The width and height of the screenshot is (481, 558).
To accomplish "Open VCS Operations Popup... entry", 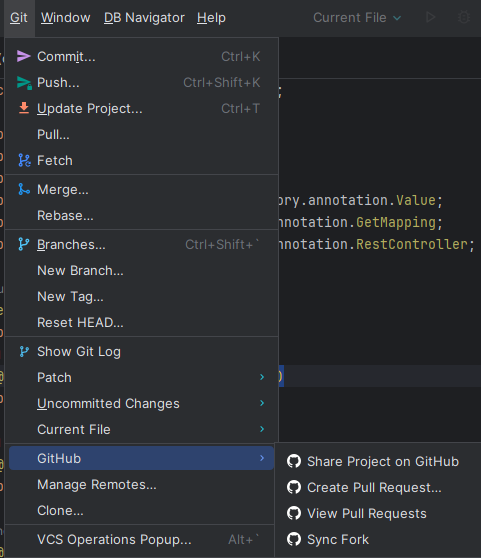I will (141, 539).
